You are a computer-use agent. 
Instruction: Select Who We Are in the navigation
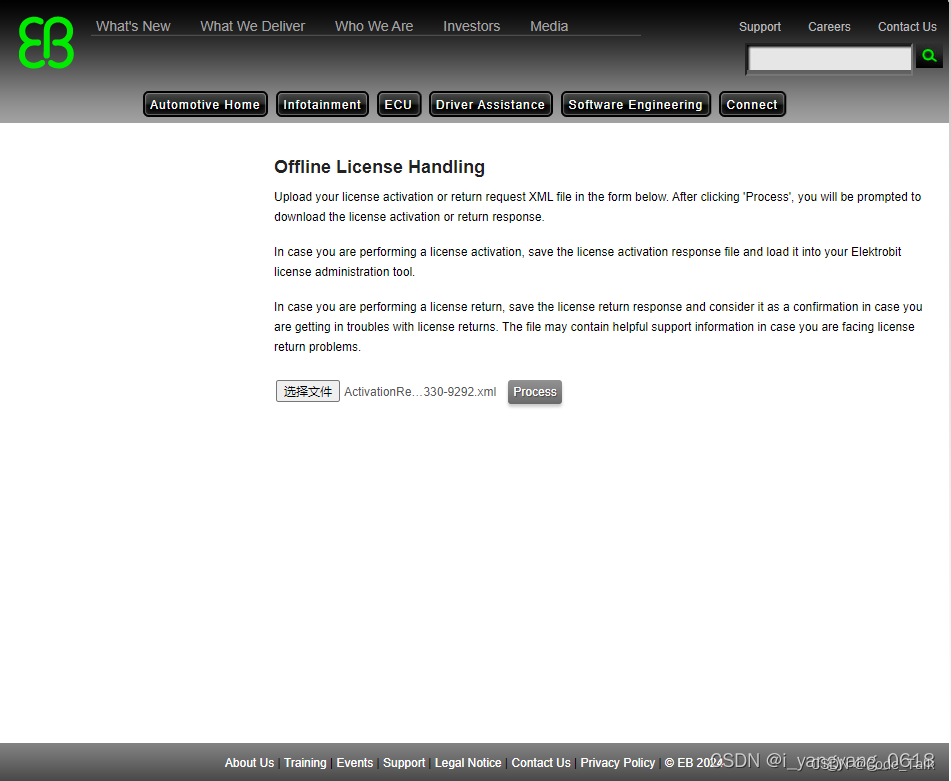coord(374,26)
